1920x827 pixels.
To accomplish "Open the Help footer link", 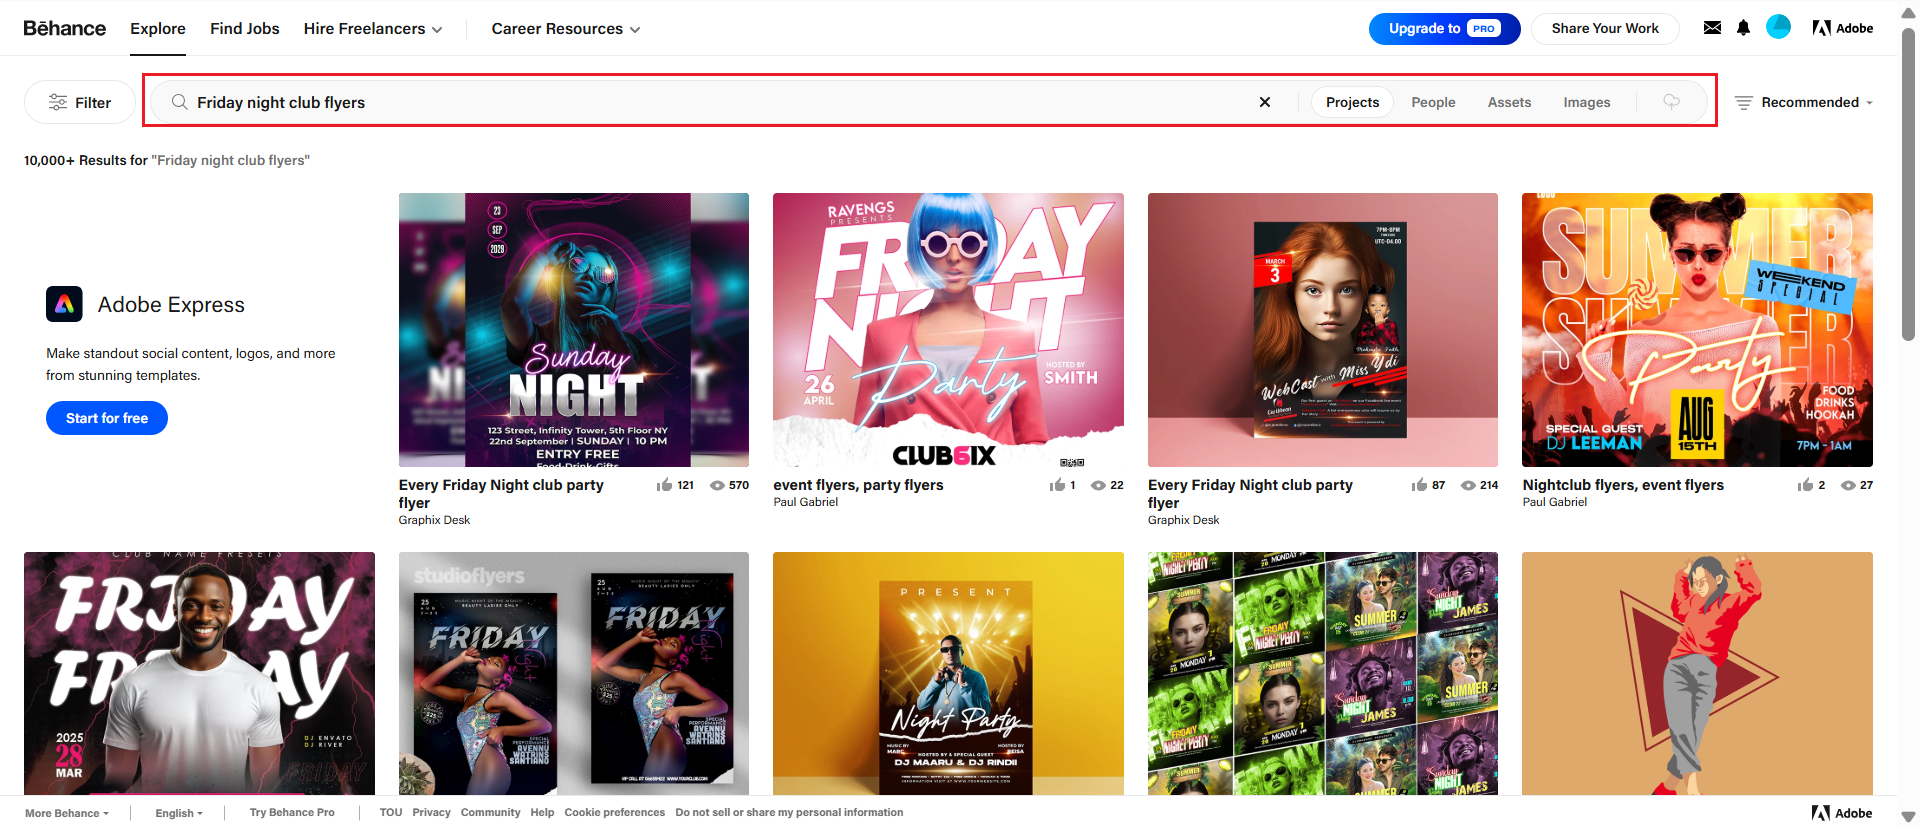I will [542, 813].
